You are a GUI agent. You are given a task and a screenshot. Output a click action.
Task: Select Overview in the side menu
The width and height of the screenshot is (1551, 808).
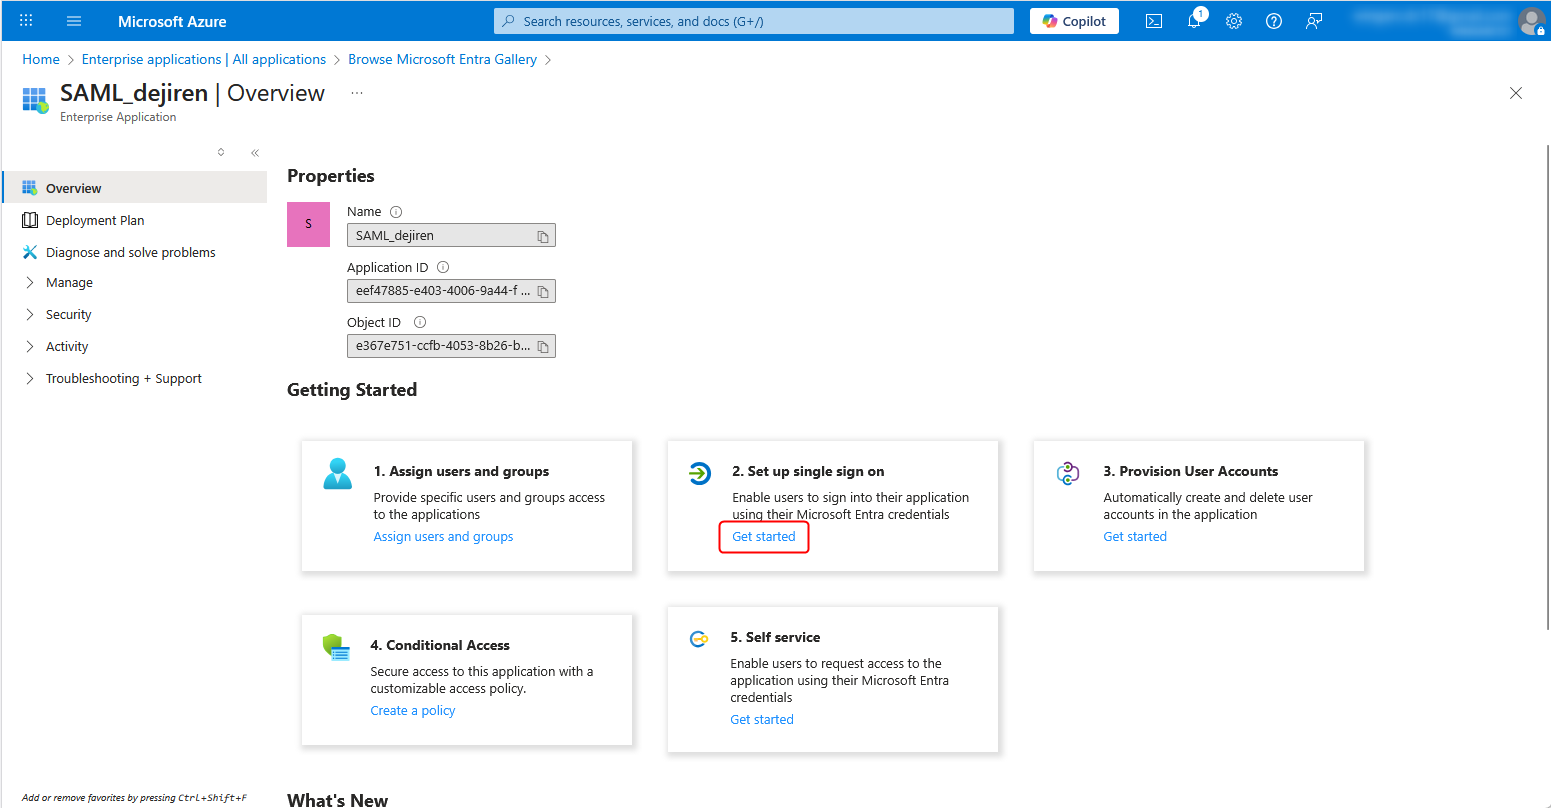[135, 188]
